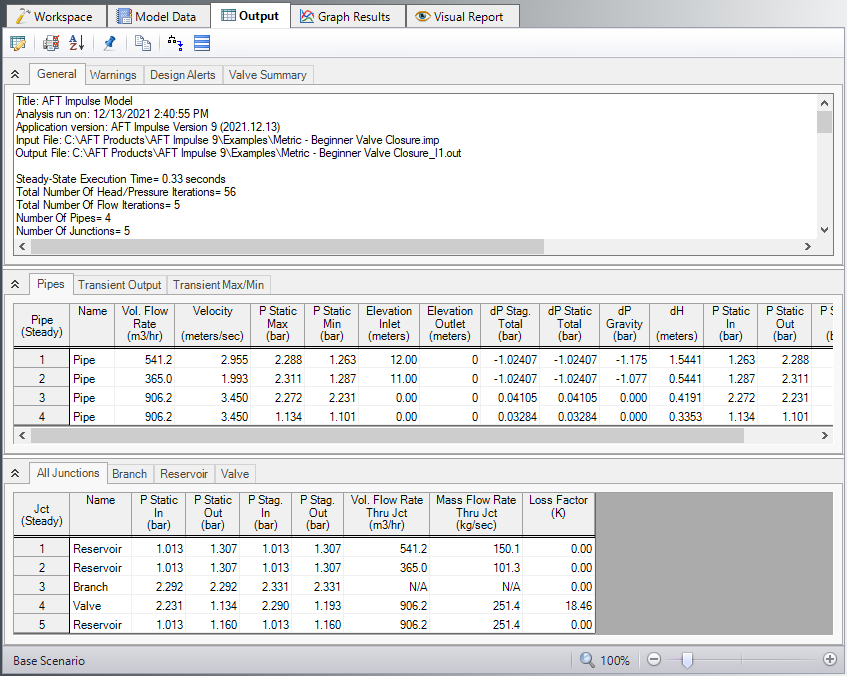Show the Valve Summary tab

coord(268,75)
